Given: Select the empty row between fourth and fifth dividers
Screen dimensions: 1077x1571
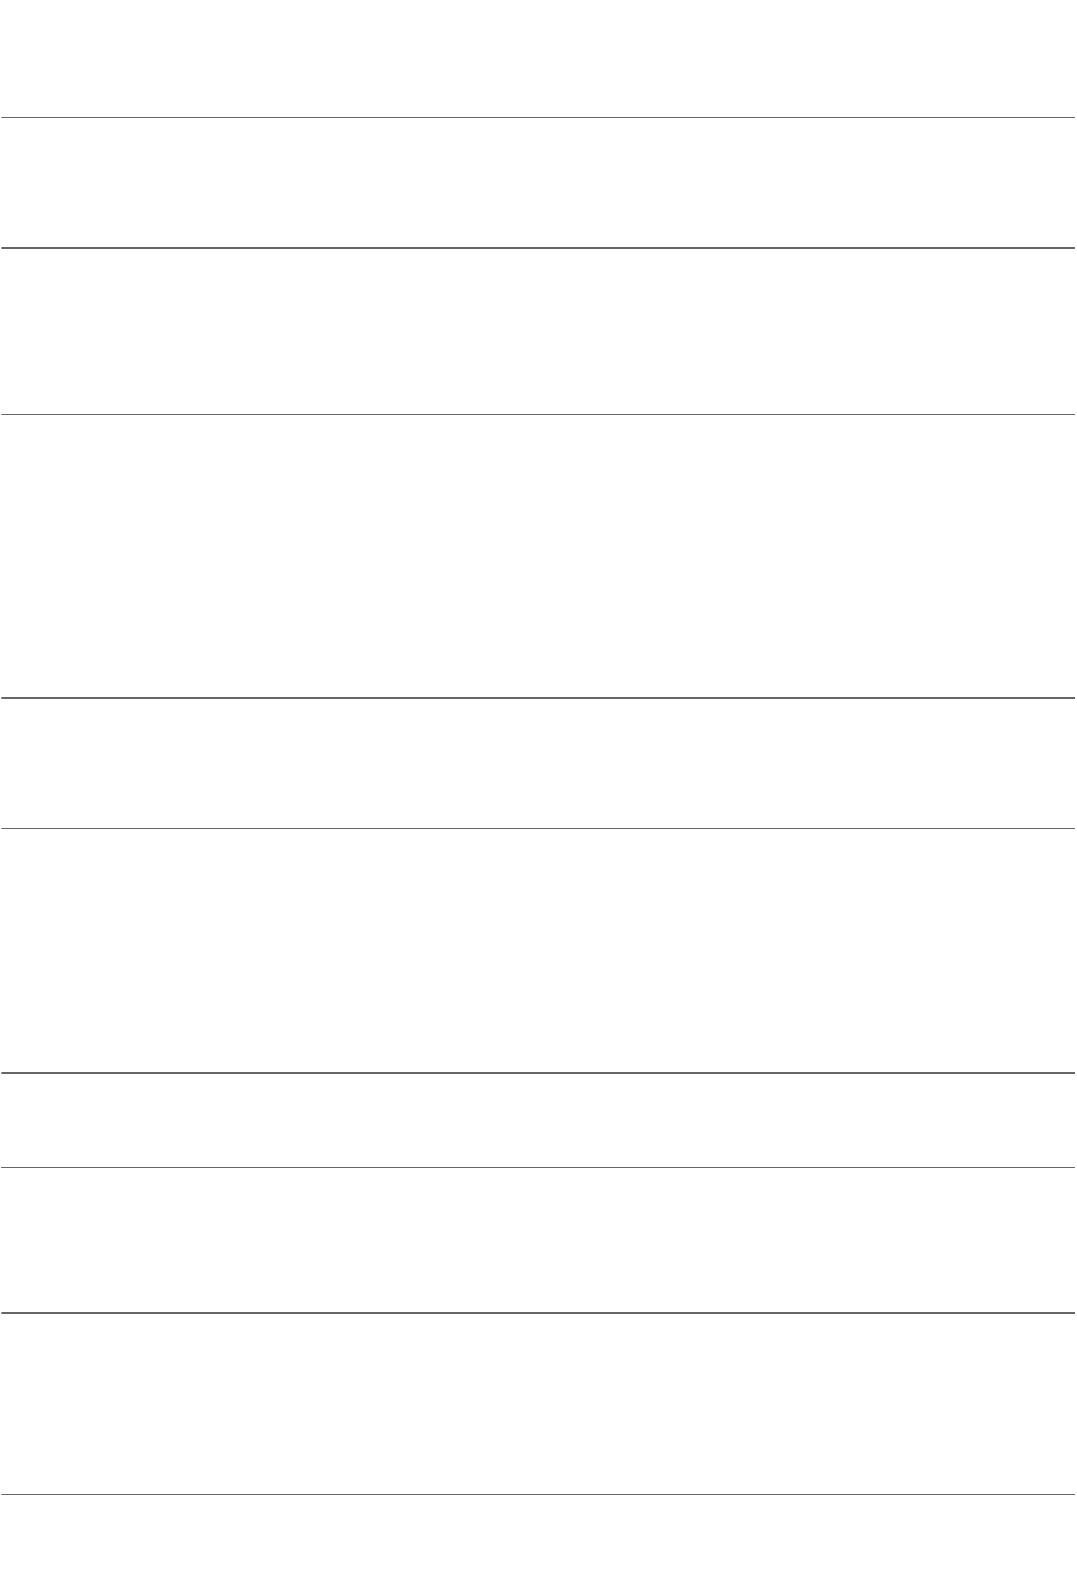Looking at the screenshot, I should tap(538, 762).
